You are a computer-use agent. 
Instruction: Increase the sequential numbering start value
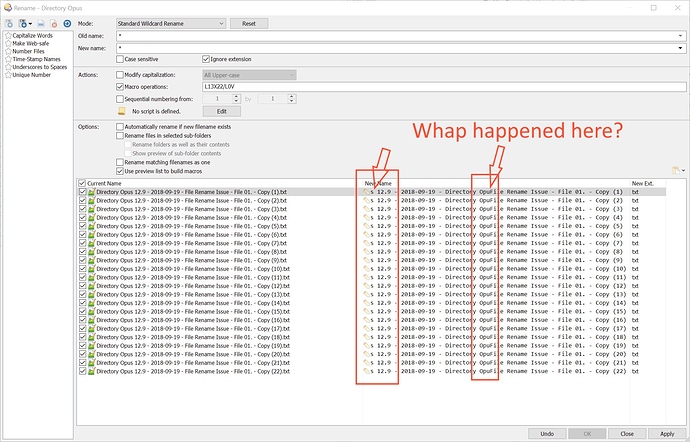tap(236, 96)
